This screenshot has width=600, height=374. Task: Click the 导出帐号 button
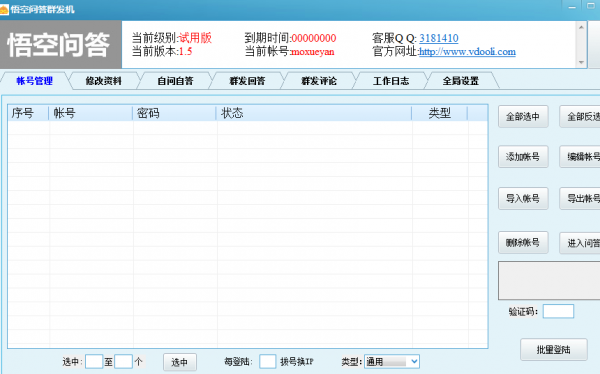(580, 198)
